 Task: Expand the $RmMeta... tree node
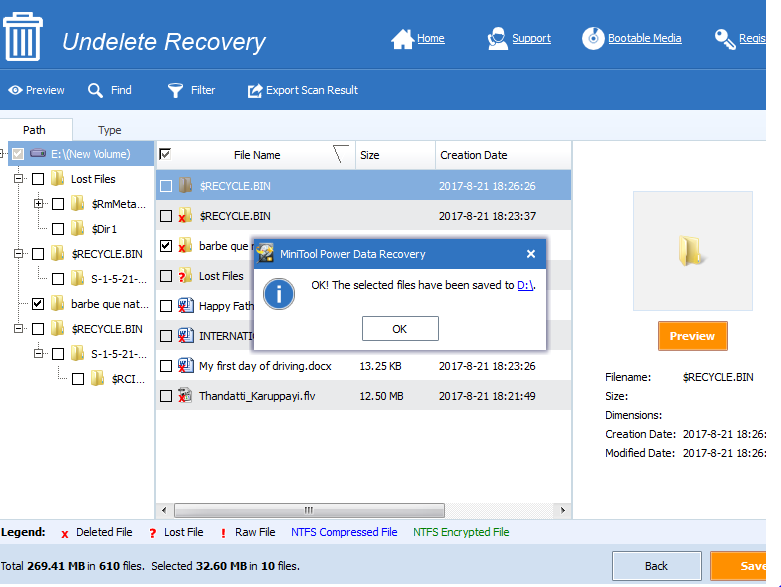(38, 203)
